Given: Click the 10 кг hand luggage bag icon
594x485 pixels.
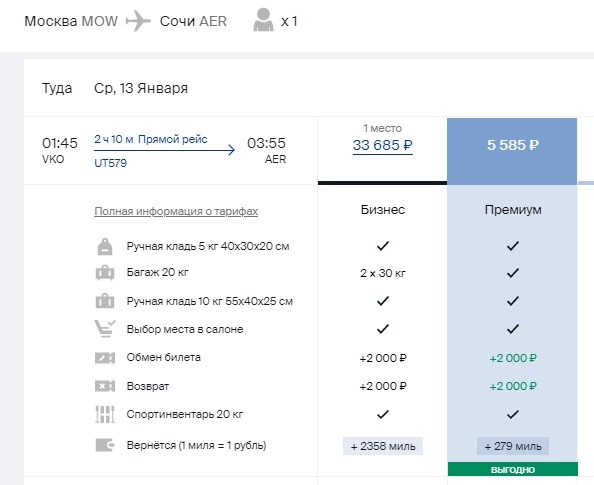Looking at the screenshot, I should (105, 301).
